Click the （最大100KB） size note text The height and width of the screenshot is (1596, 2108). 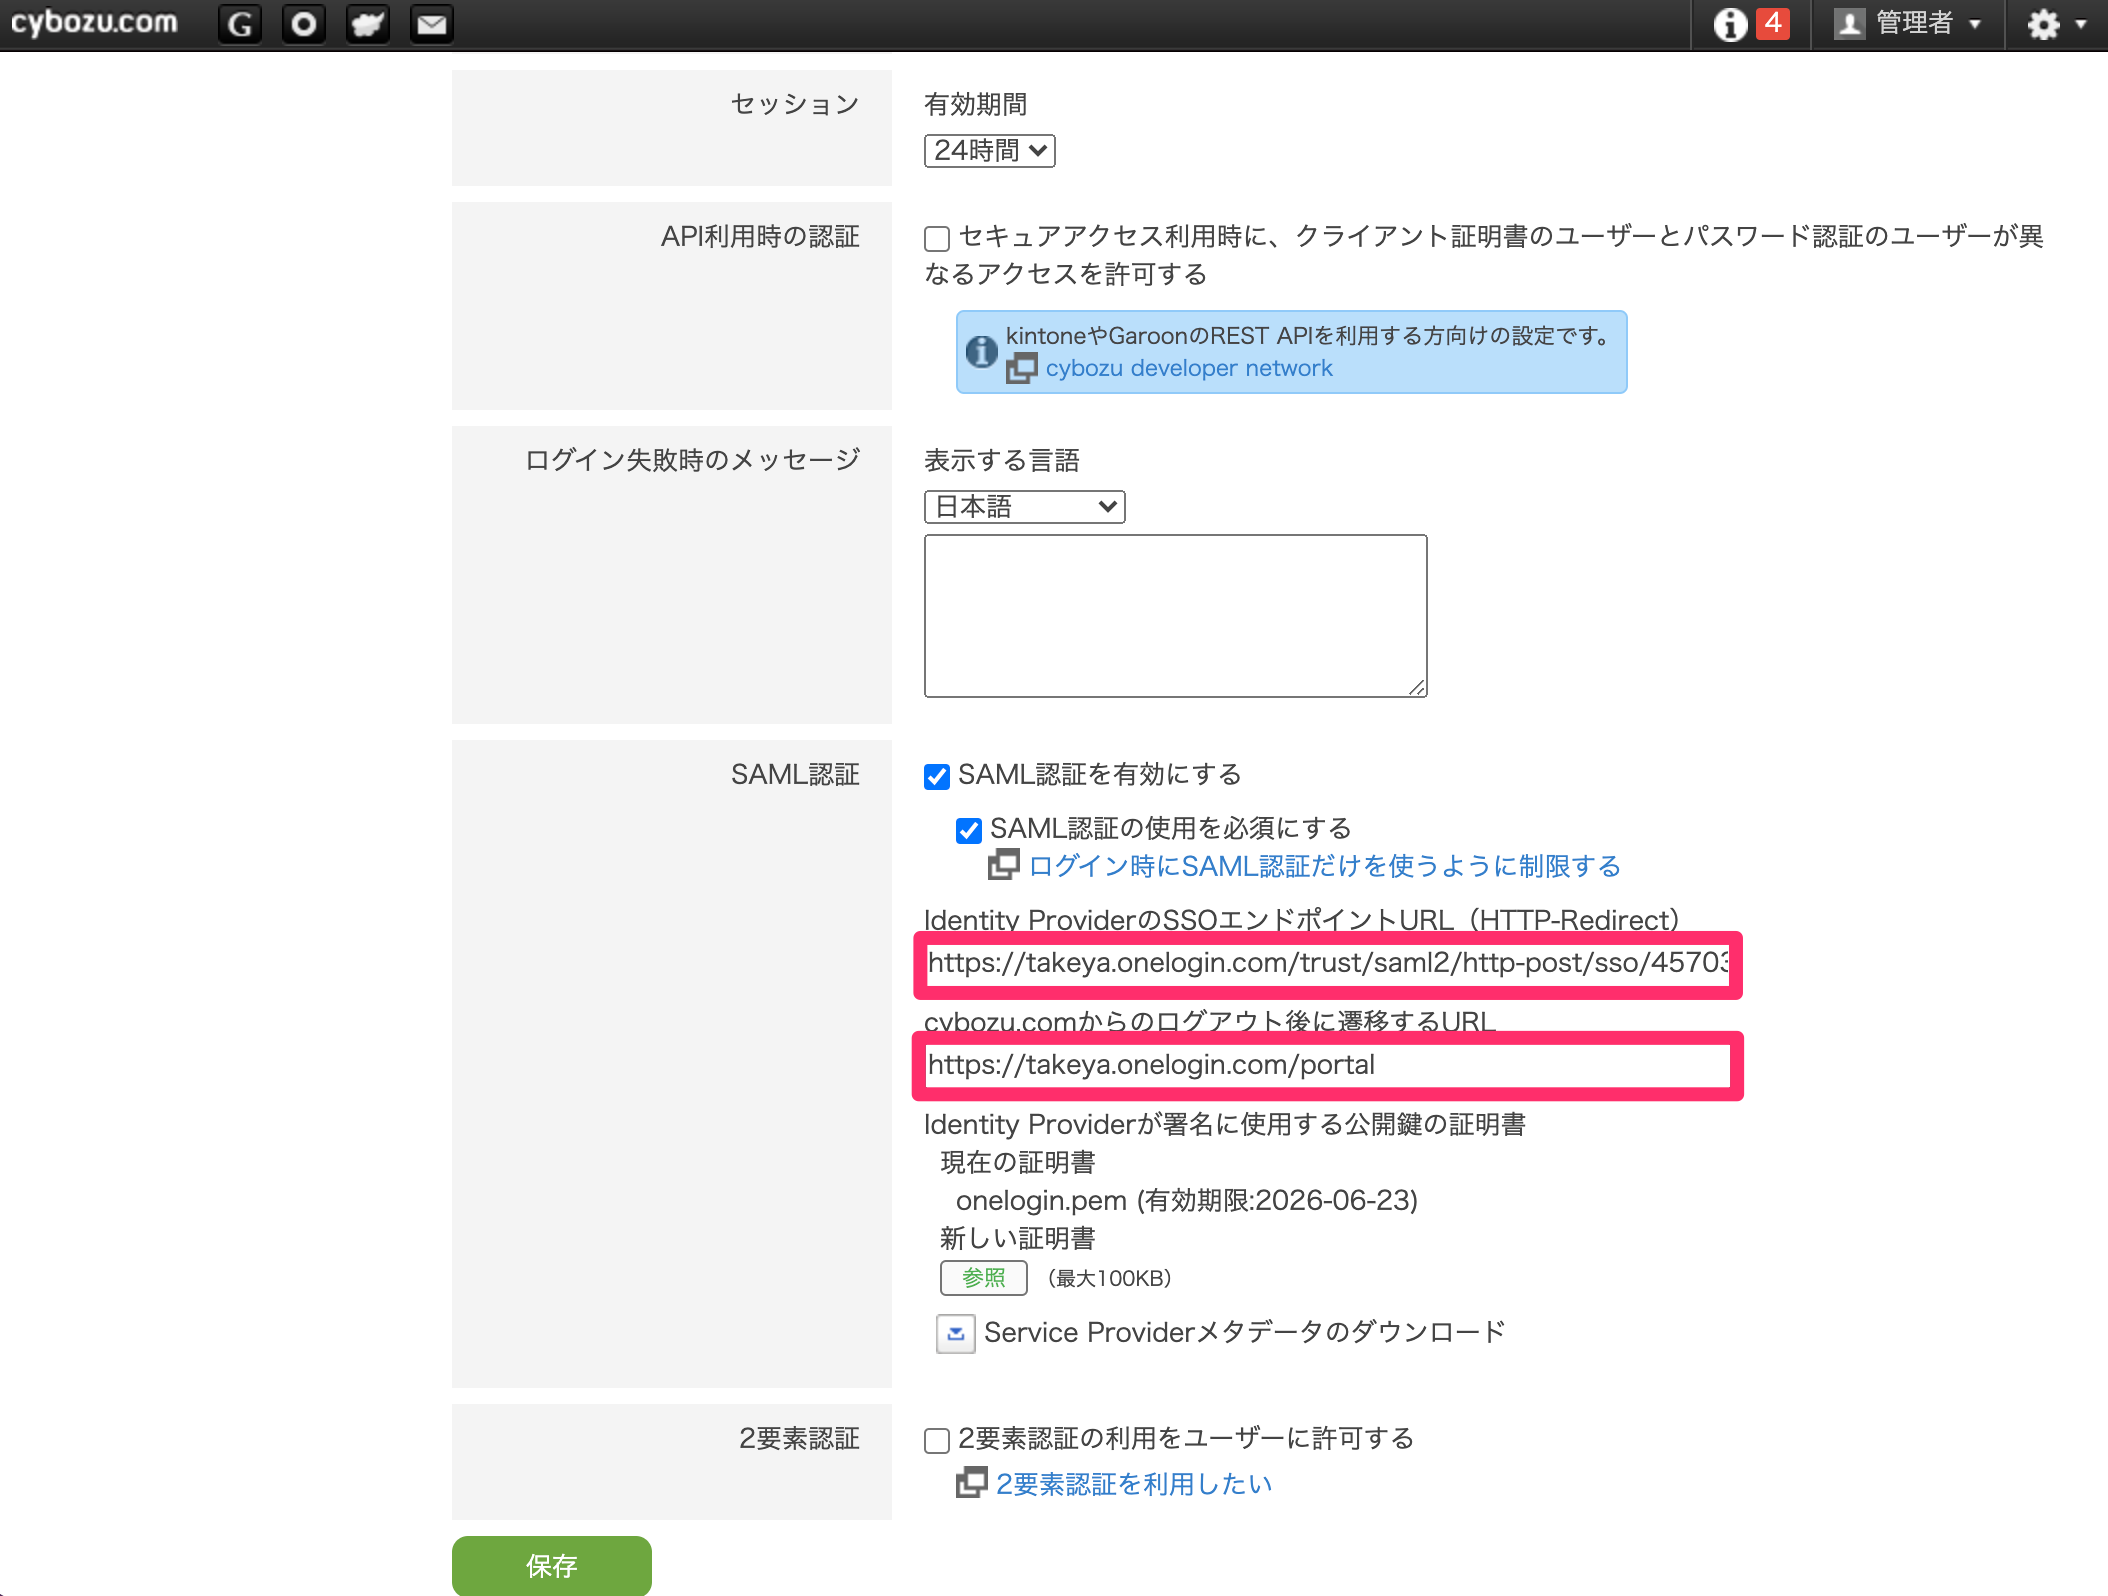tap(1109, 1278)
